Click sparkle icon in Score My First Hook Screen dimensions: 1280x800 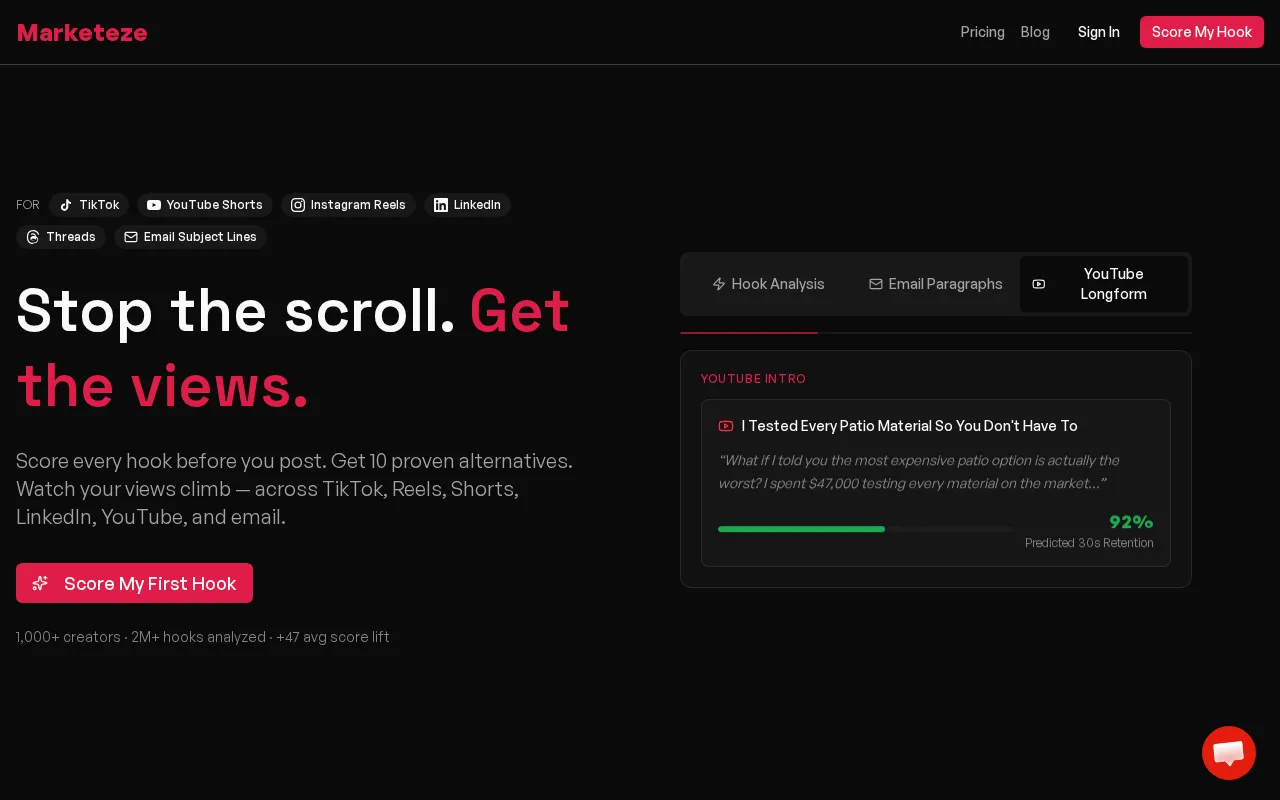click(x=40, y=583)
